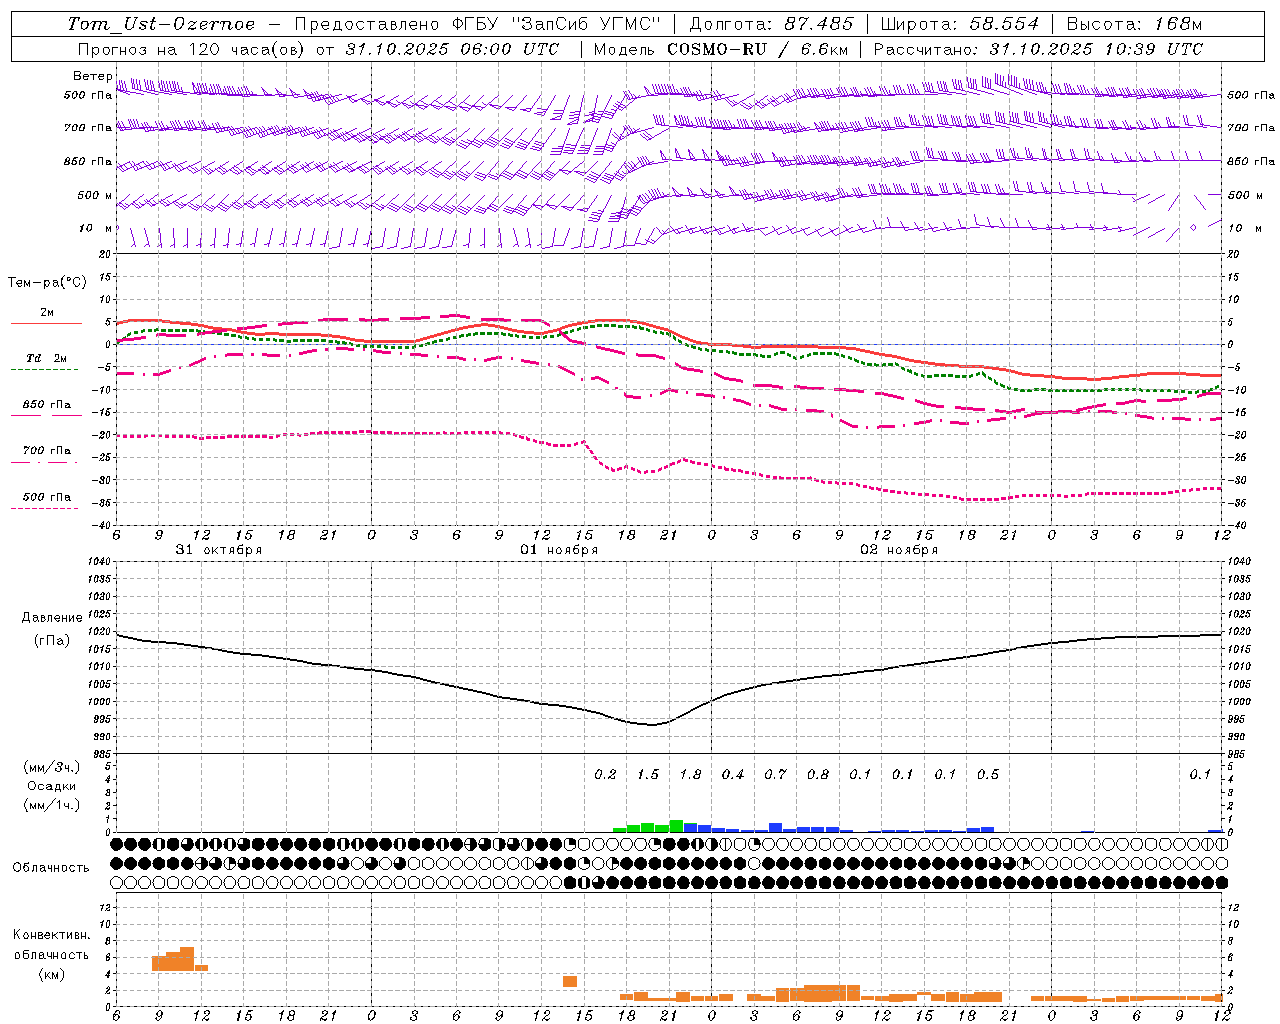Click the diamond calm-wind symbol in 10 м row

tap(1193, 228)
